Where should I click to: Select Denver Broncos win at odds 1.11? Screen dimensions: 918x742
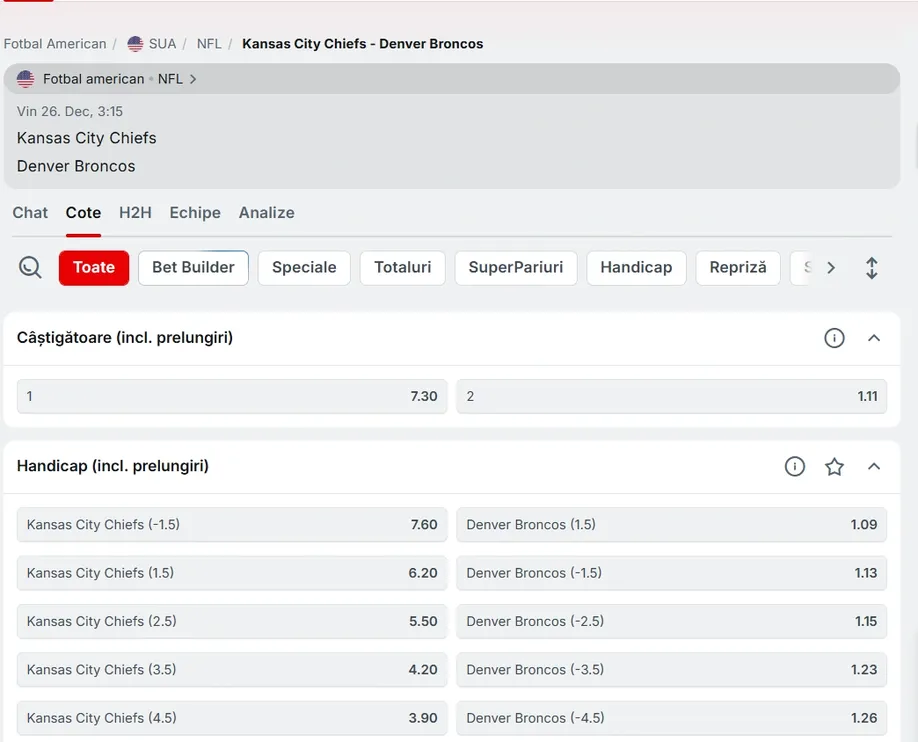pyautogui.click(x=671, y=396)
